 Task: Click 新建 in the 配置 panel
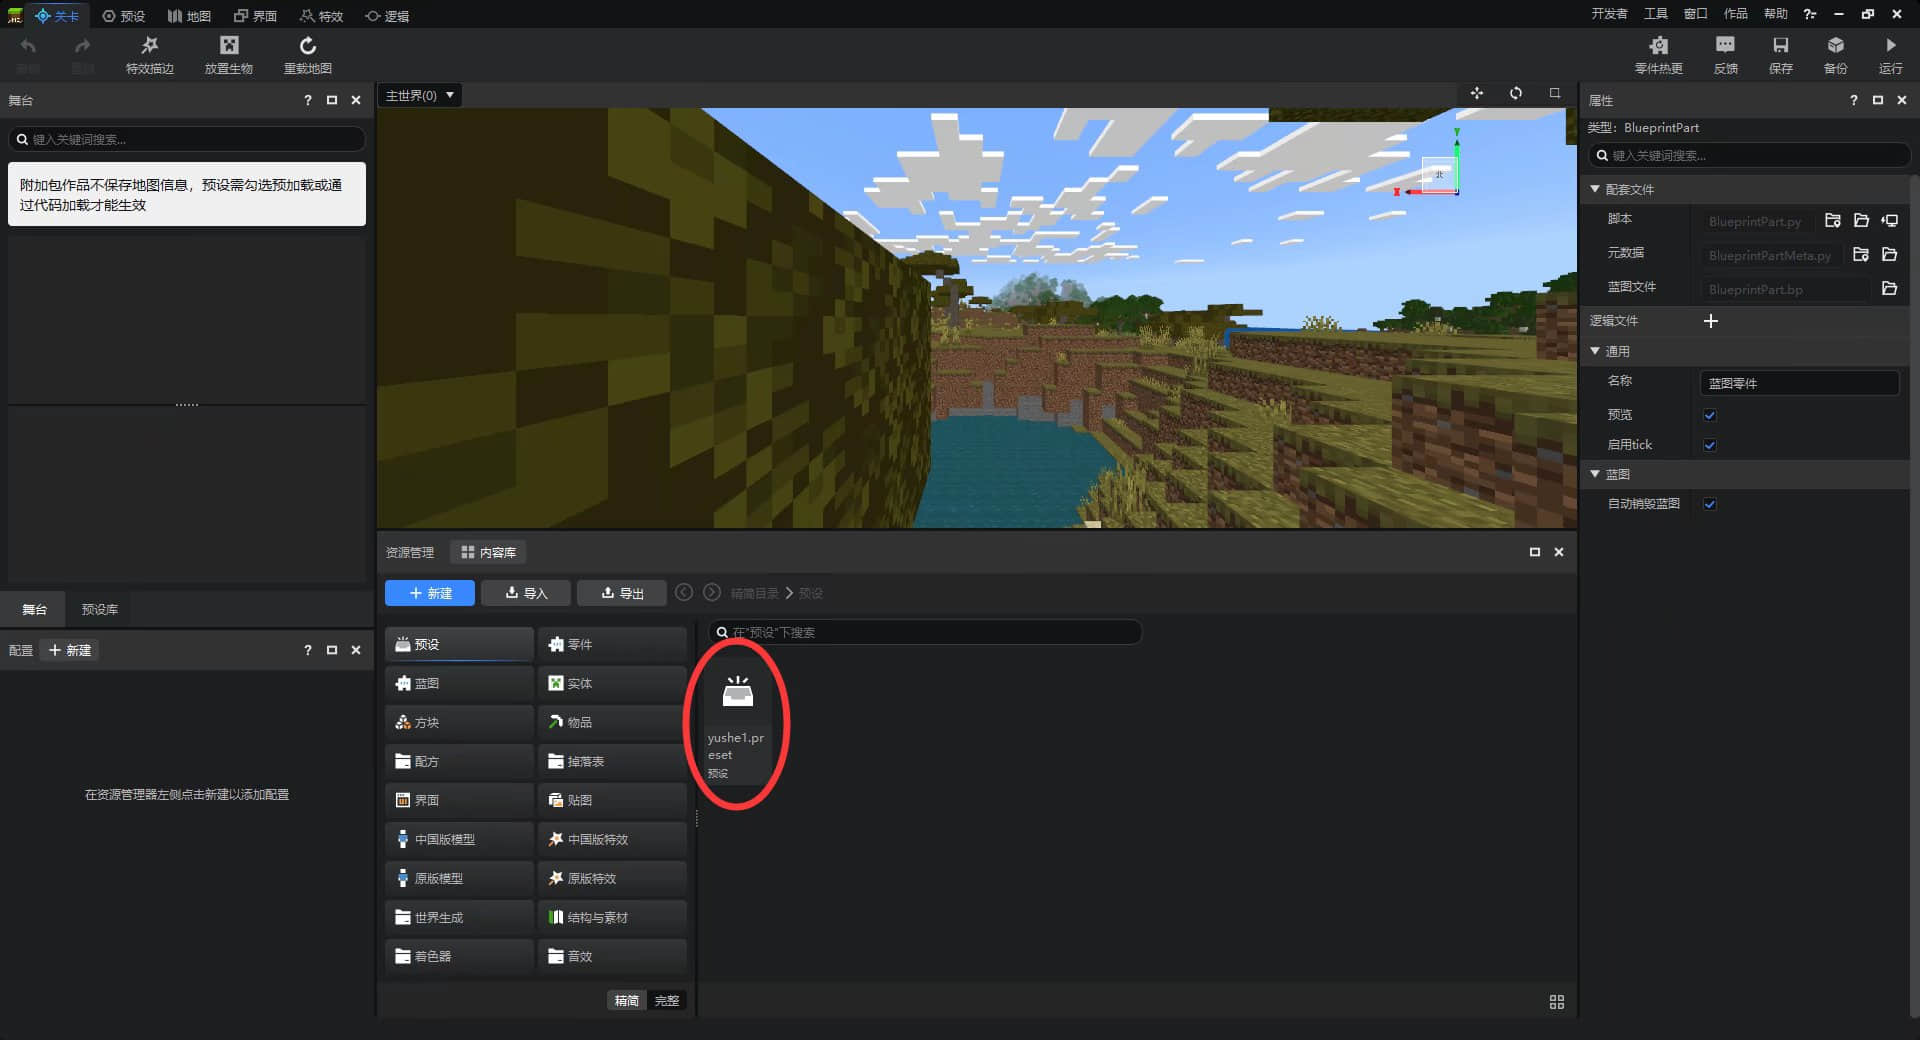70,650
